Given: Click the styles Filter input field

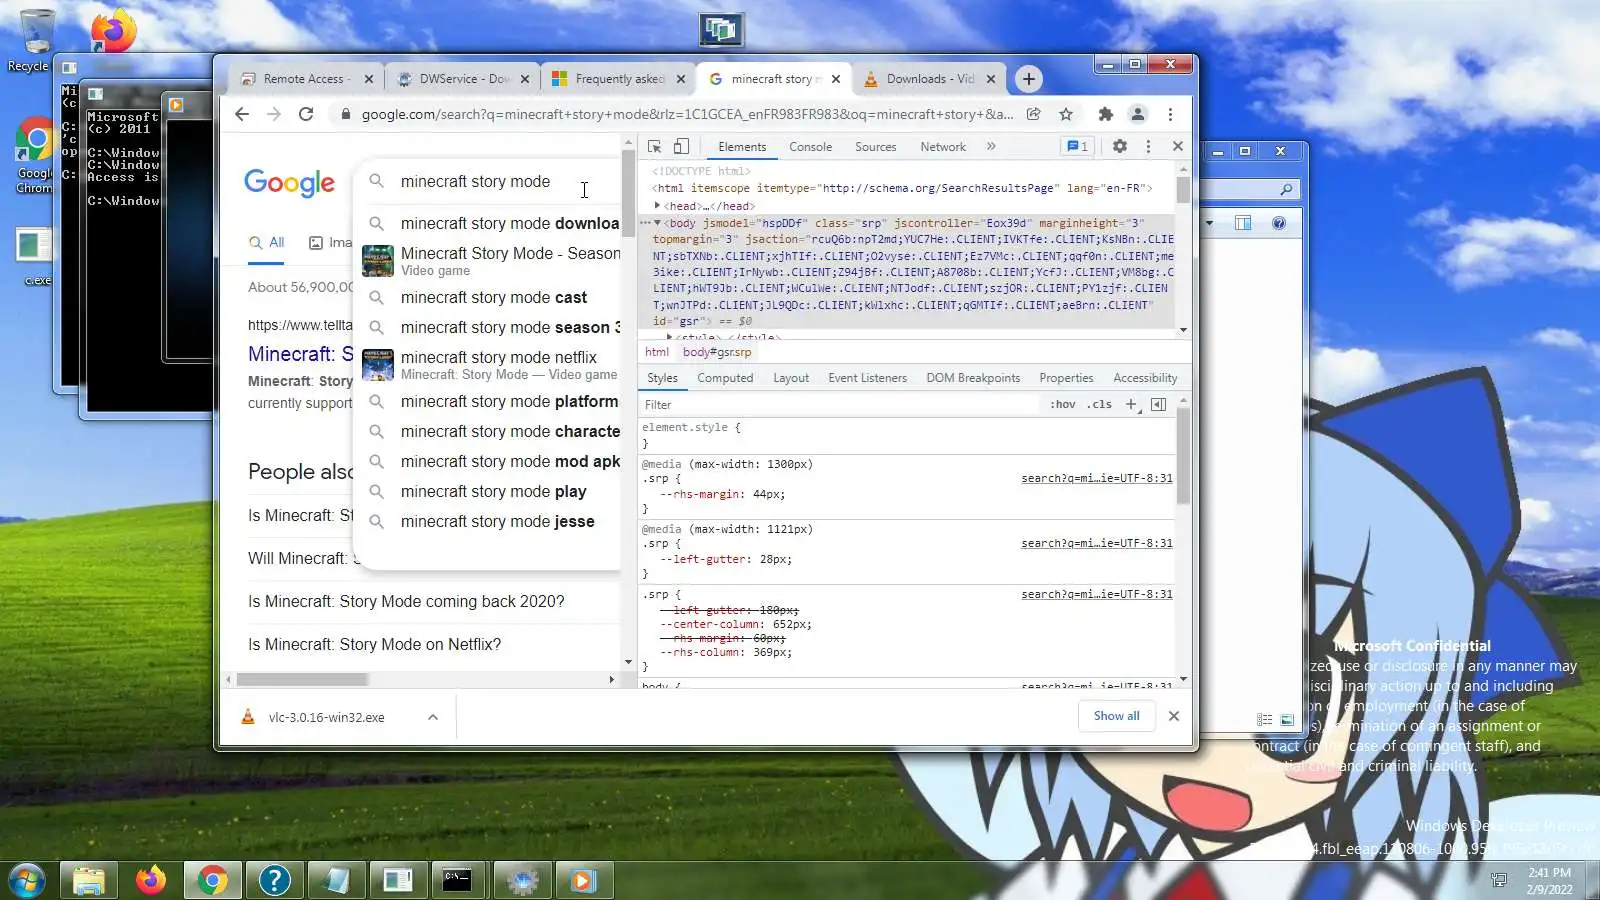Looking at the screenshot, I should coord(840,404).
